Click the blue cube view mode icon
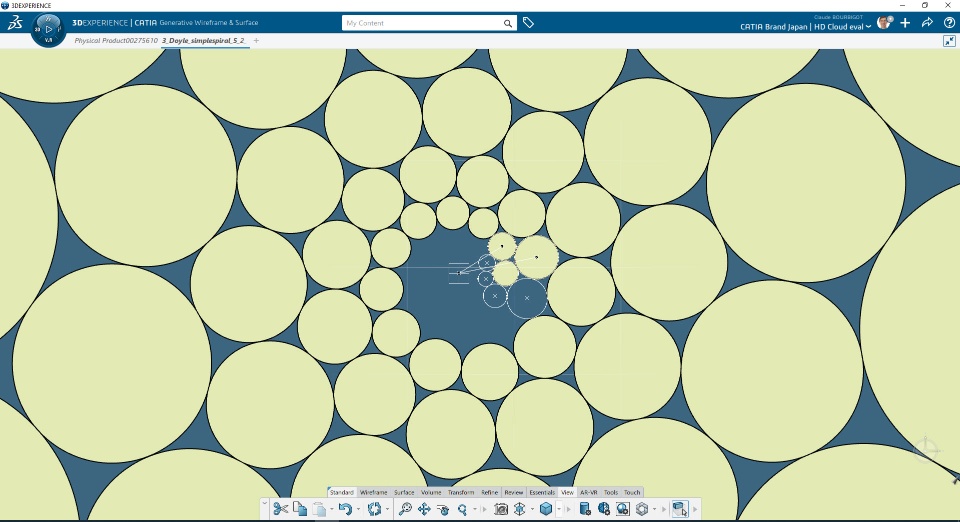This screenshot has width=960, height=522. tap(546, 509)
